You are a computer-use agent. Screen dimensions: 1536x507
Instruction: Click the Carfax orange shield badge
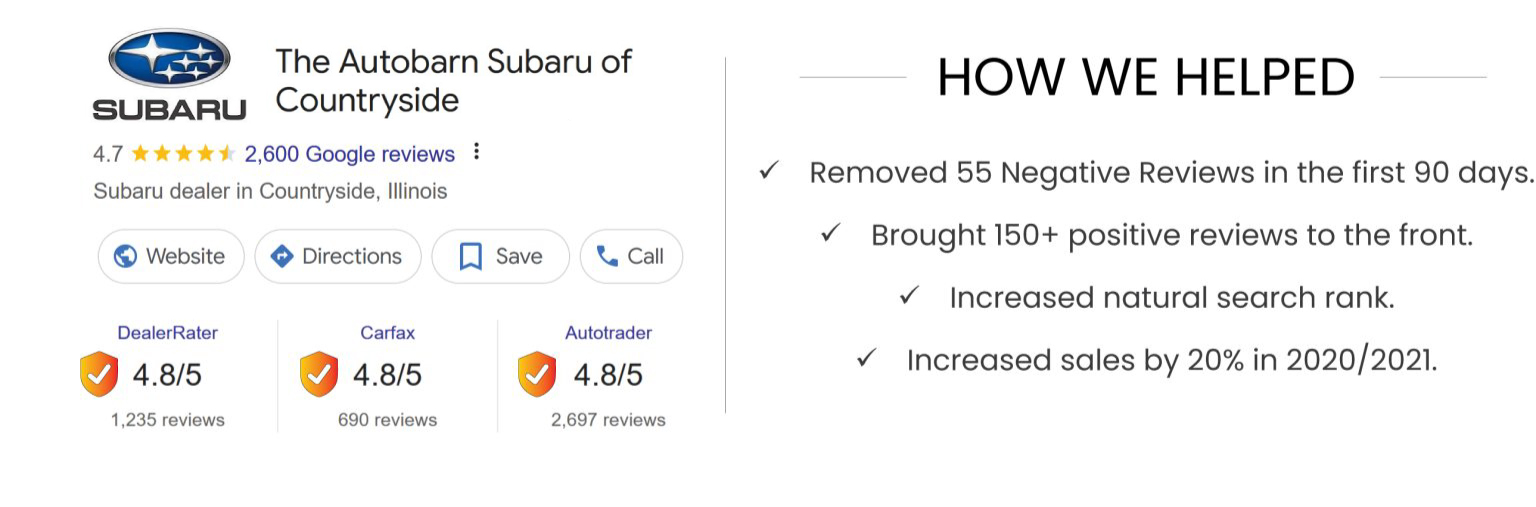coord(318,375)
